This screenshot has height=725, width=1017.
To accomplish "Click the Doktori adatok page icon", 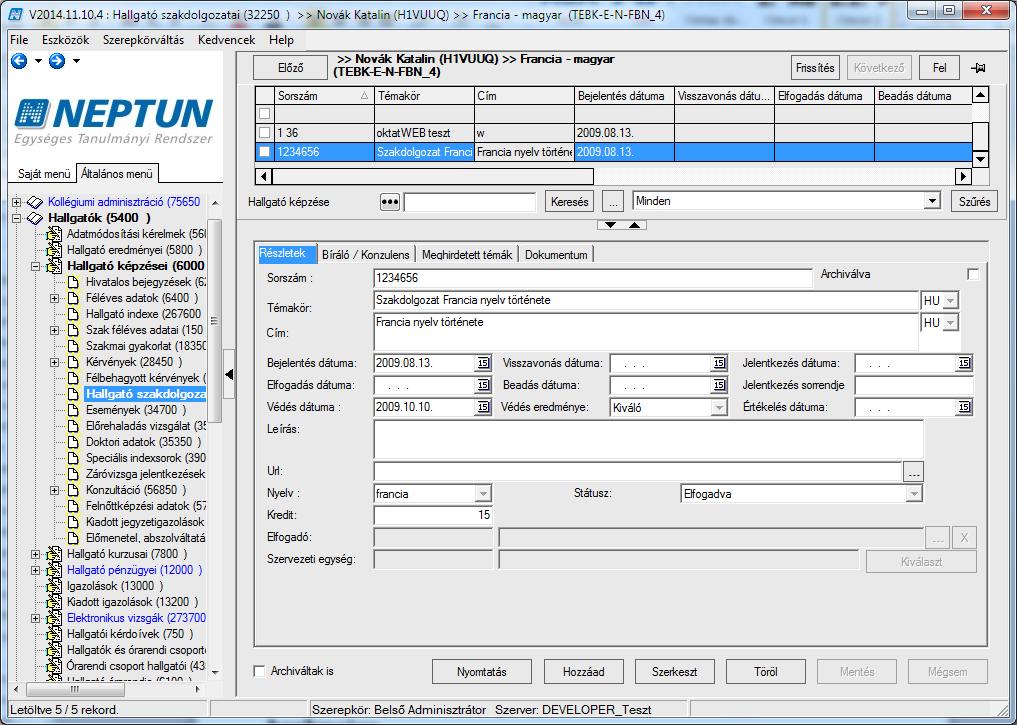I will [x=73, y=442].
